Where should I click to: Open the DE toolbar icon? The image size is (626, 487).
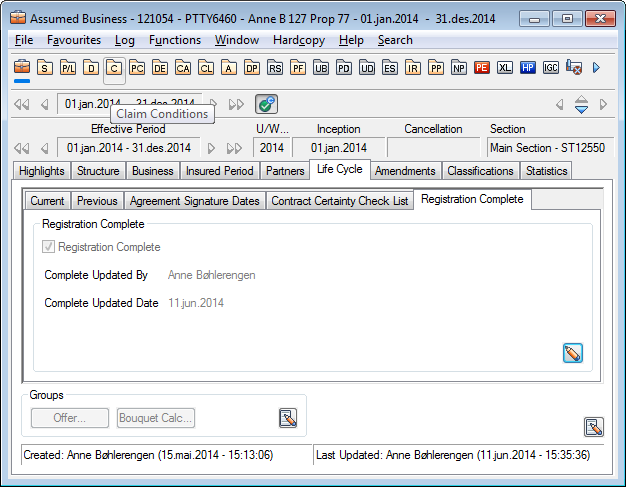click(160, 68)
